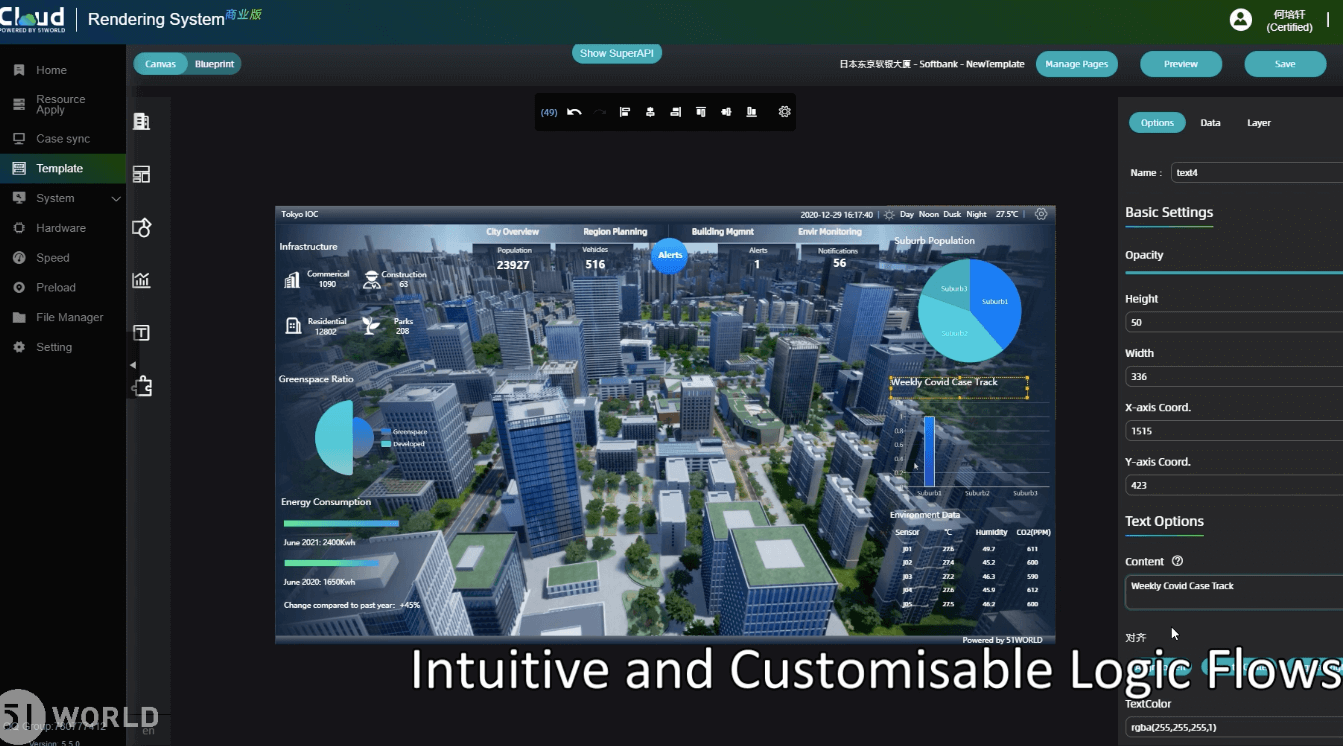Click the undo arrow in canvas toolbar

tap(574, 112)
